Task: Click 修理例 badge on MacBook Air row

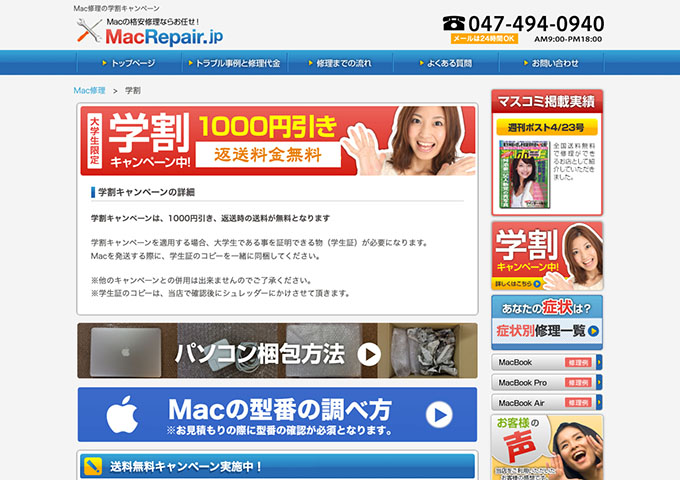Action: tap(578, 403)
